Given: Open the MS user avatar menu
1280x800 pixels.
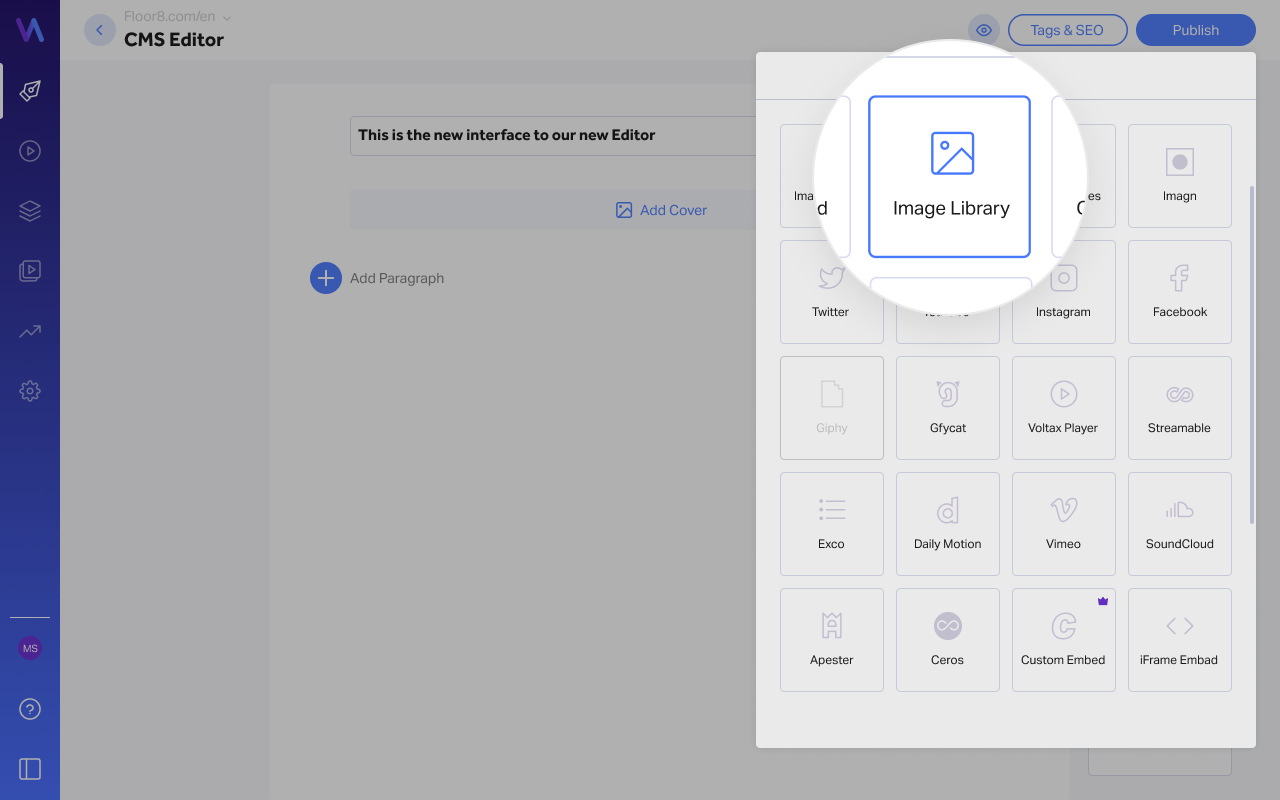Looking at the screenshot, I should click(30, 648).
